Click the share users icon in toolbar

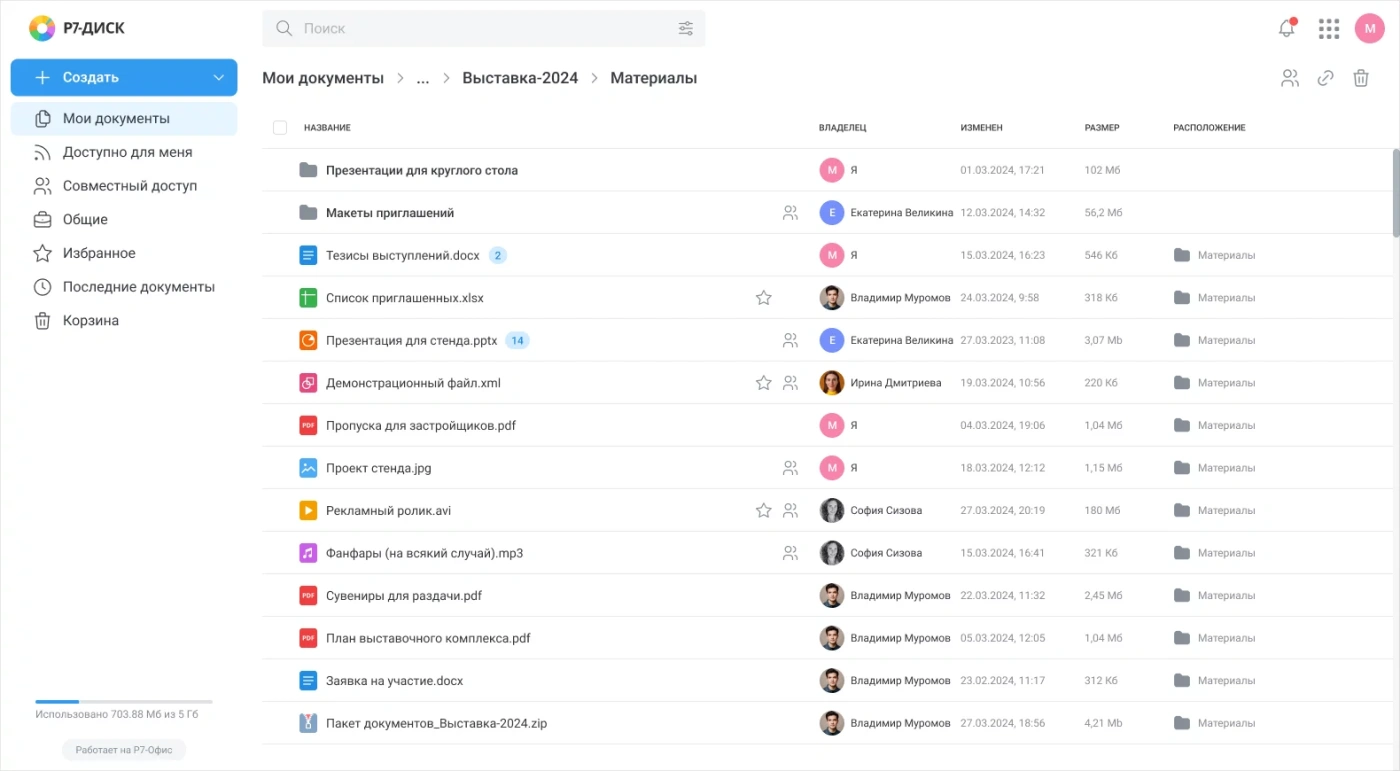(x=1290, y=78)
